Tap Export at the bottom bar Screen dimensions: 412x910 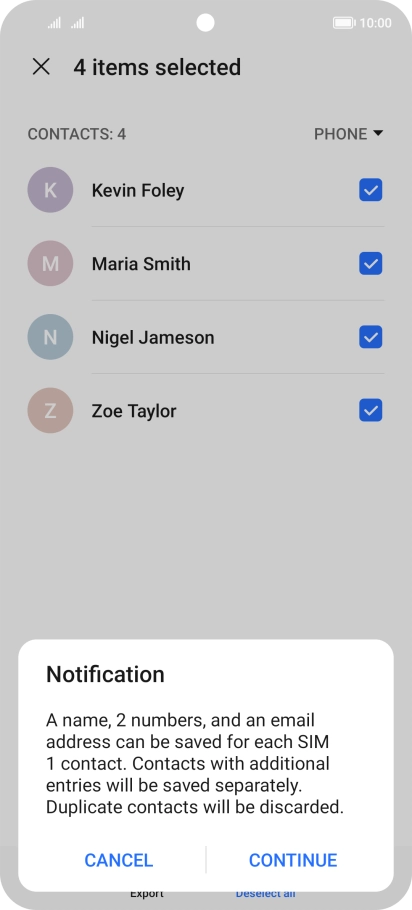click(147, 894)
